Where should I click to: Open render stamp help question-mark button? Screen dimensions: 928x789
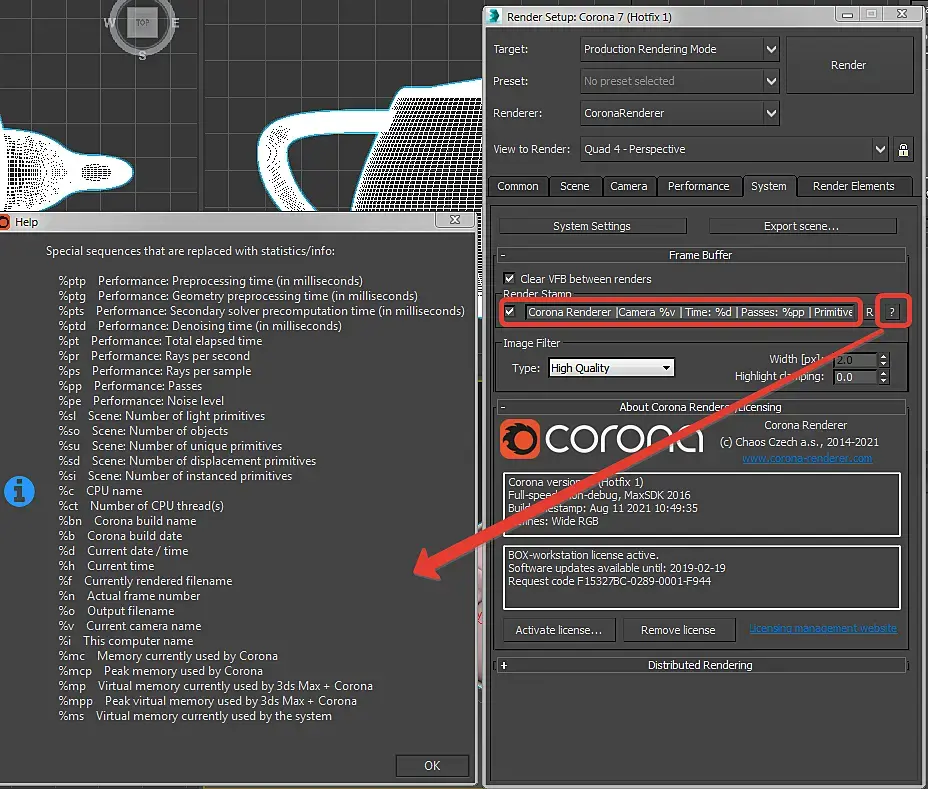point(892,312)
